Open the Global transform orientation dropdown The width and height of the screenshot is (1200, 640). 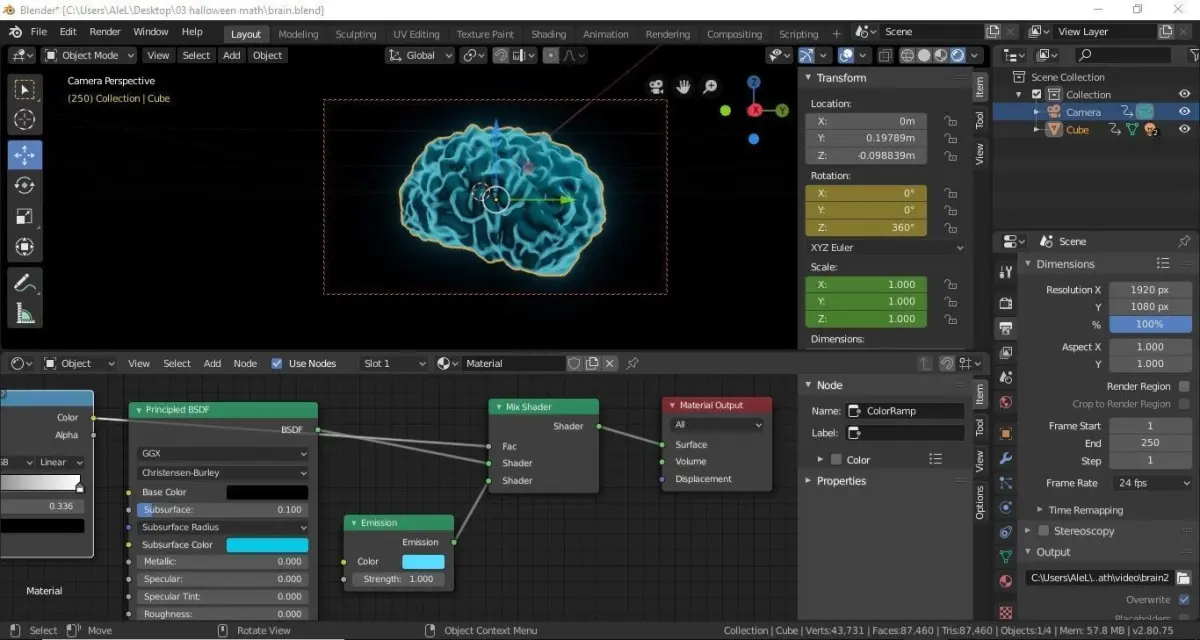[x=421, y=55]
